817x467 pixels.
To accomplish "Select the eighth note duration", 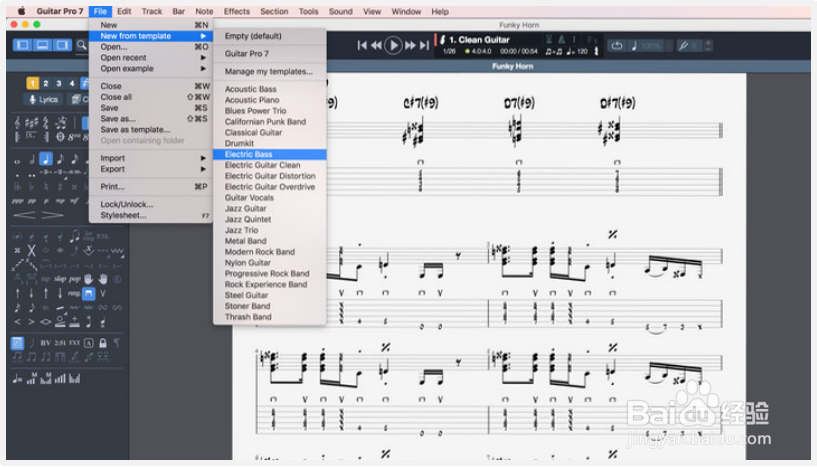I will (x=60, y=159).
